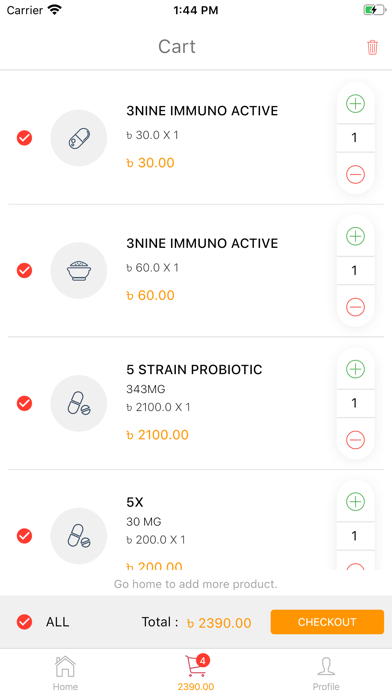Open the capsule thumbnail of first product
Screen dimensions: 392x696
tap(79, 138)
